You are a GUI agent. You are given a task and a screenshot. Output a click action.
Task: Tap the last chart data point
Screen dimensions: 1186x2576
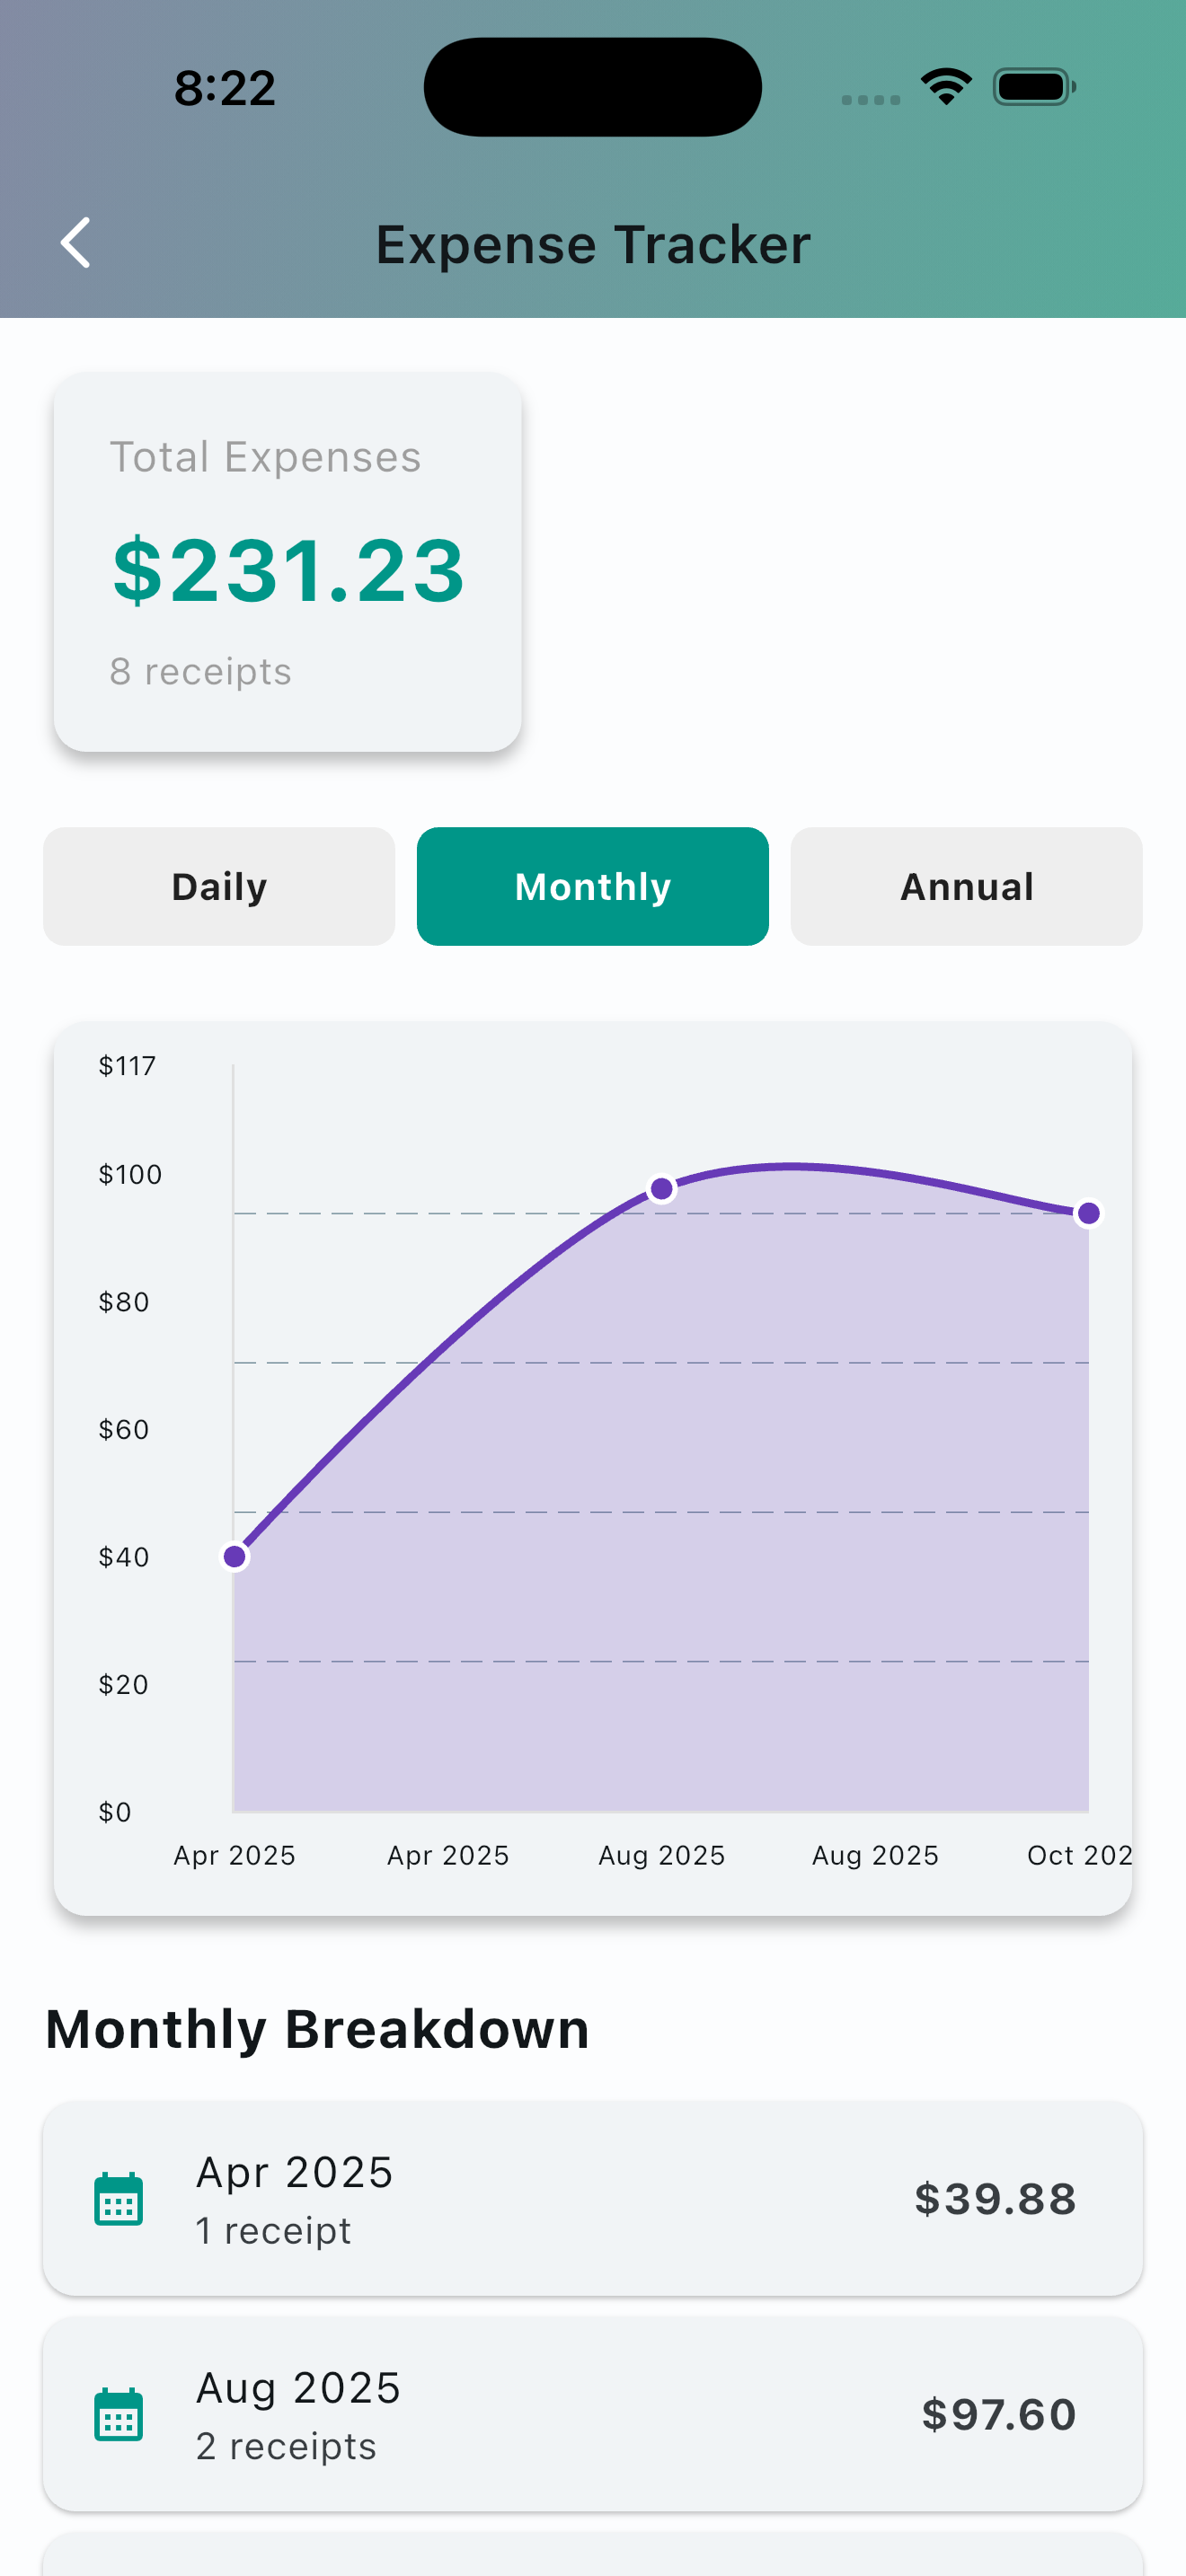[x=1088, y=1213]
